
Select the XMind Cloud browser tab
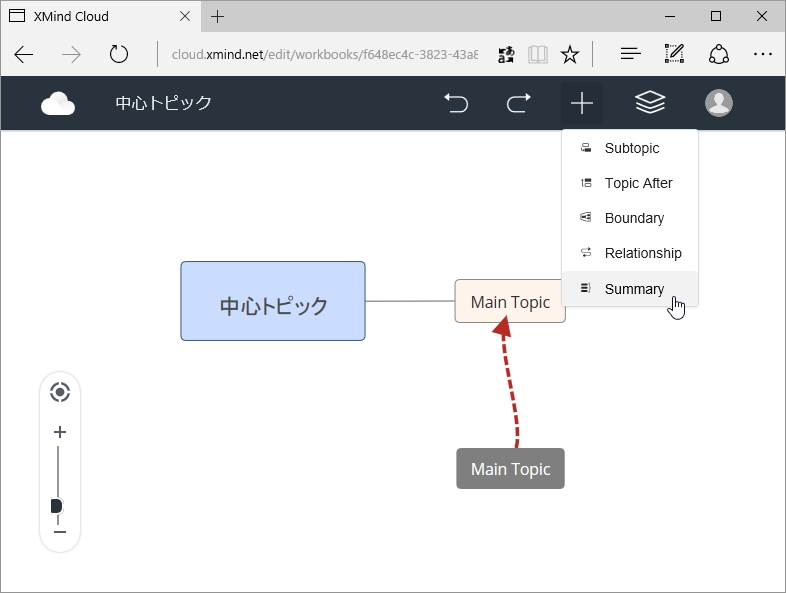pyautogui.click(x=101, y=16)
